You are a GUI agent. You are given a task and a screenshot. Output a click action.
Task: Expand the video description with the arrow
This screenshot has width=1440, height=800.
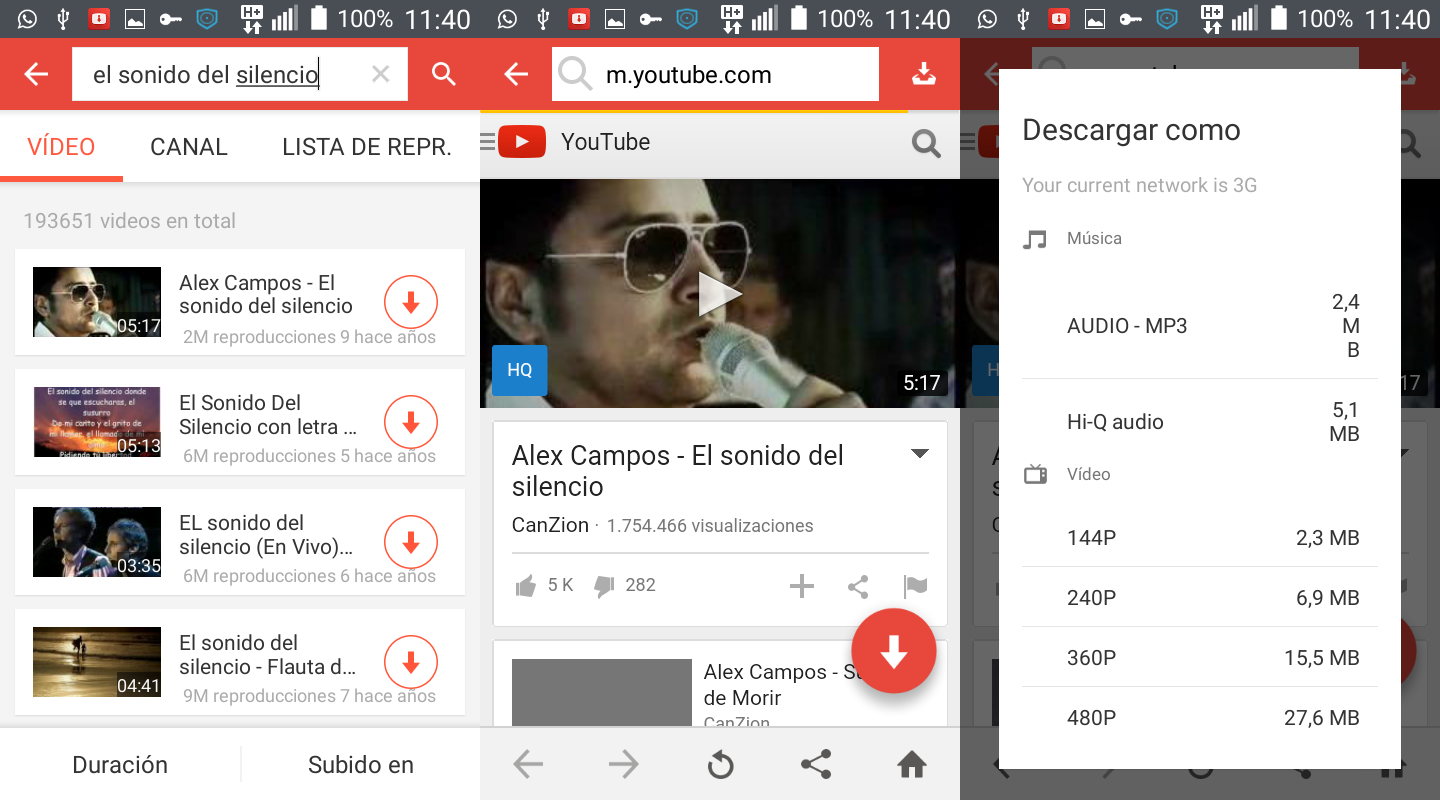[919, 455]
